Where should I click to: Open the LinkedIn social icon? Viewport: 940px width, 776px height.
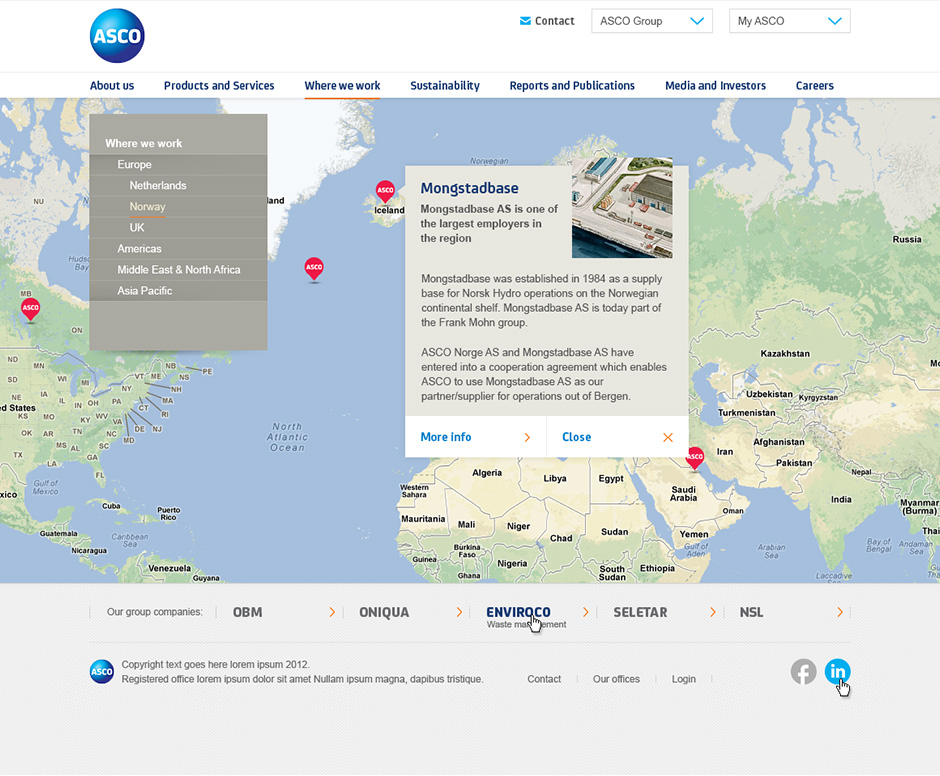click(x=837, y=672)
